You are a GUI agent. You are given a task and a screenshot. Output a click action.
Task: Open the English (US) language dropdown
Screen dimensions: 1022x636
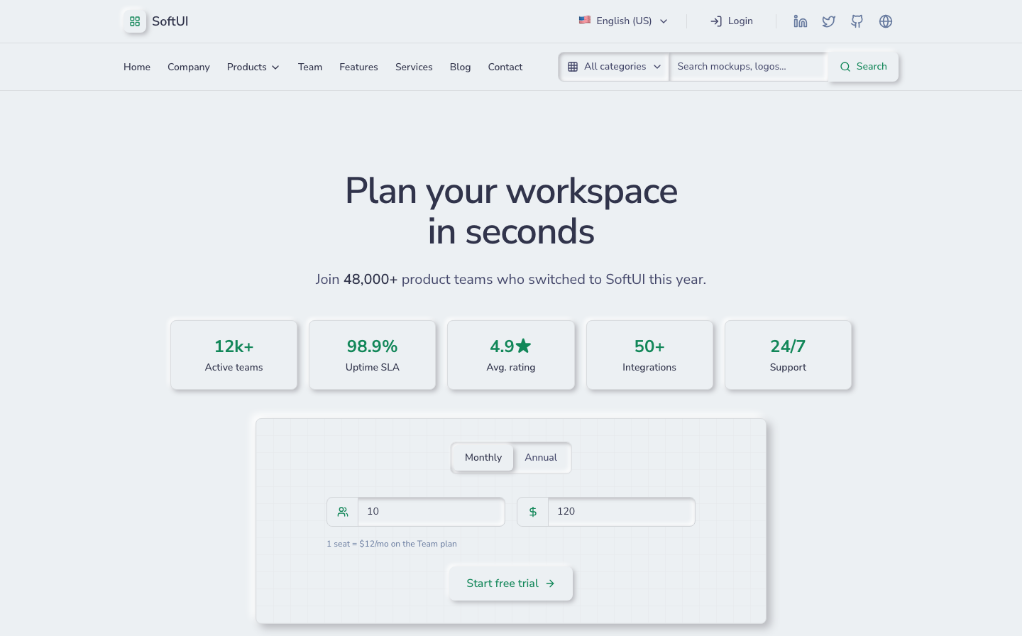pos(623,21)
